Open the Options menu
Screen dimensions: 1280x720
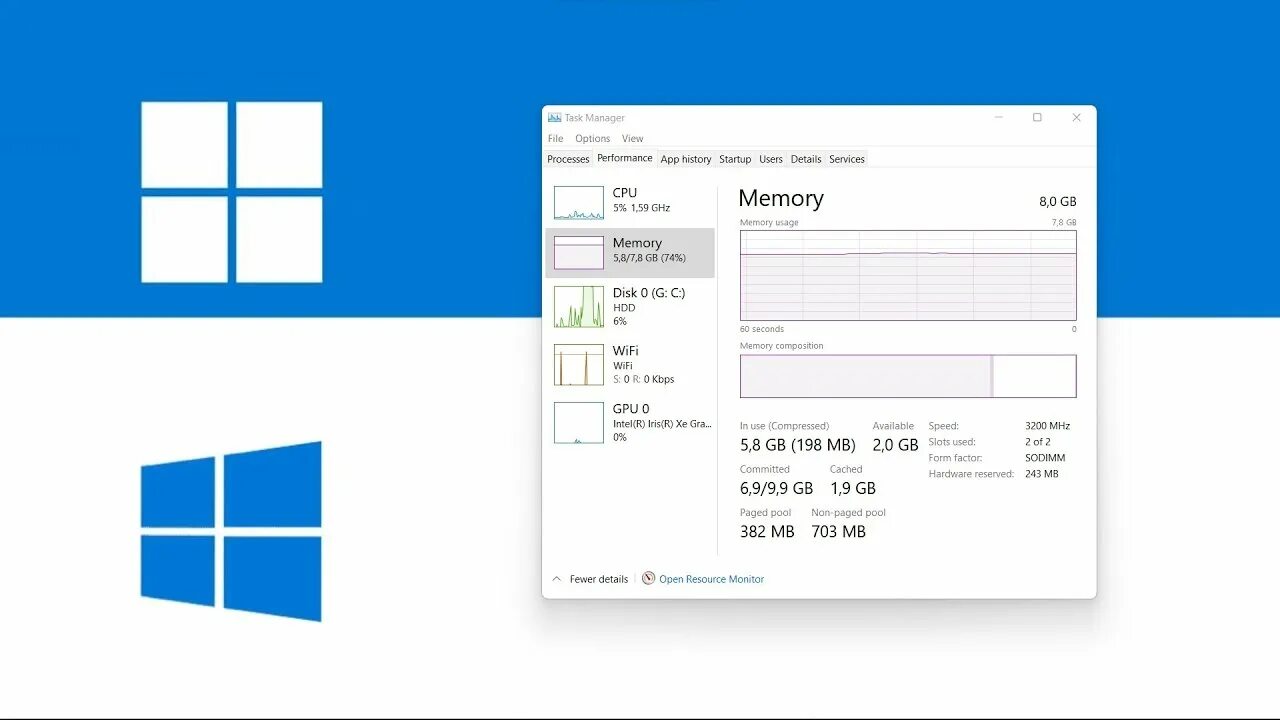tap(592, 139)
